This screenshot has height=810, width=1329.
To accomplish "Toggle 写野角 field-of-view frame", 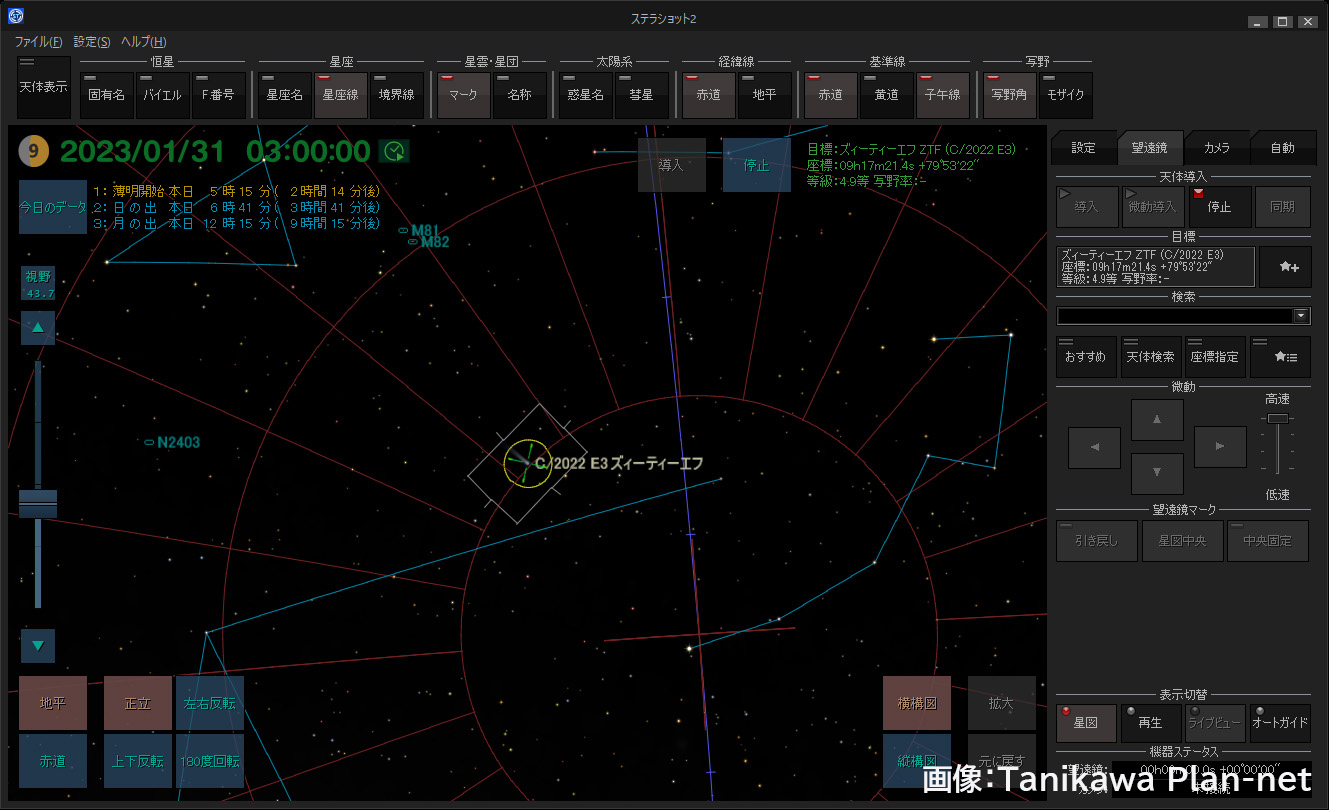I will pos(1008,95).
